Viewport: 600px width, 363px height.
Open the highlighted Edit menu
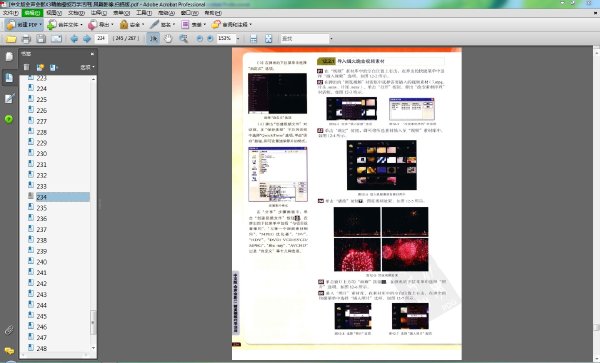[32, 13]
